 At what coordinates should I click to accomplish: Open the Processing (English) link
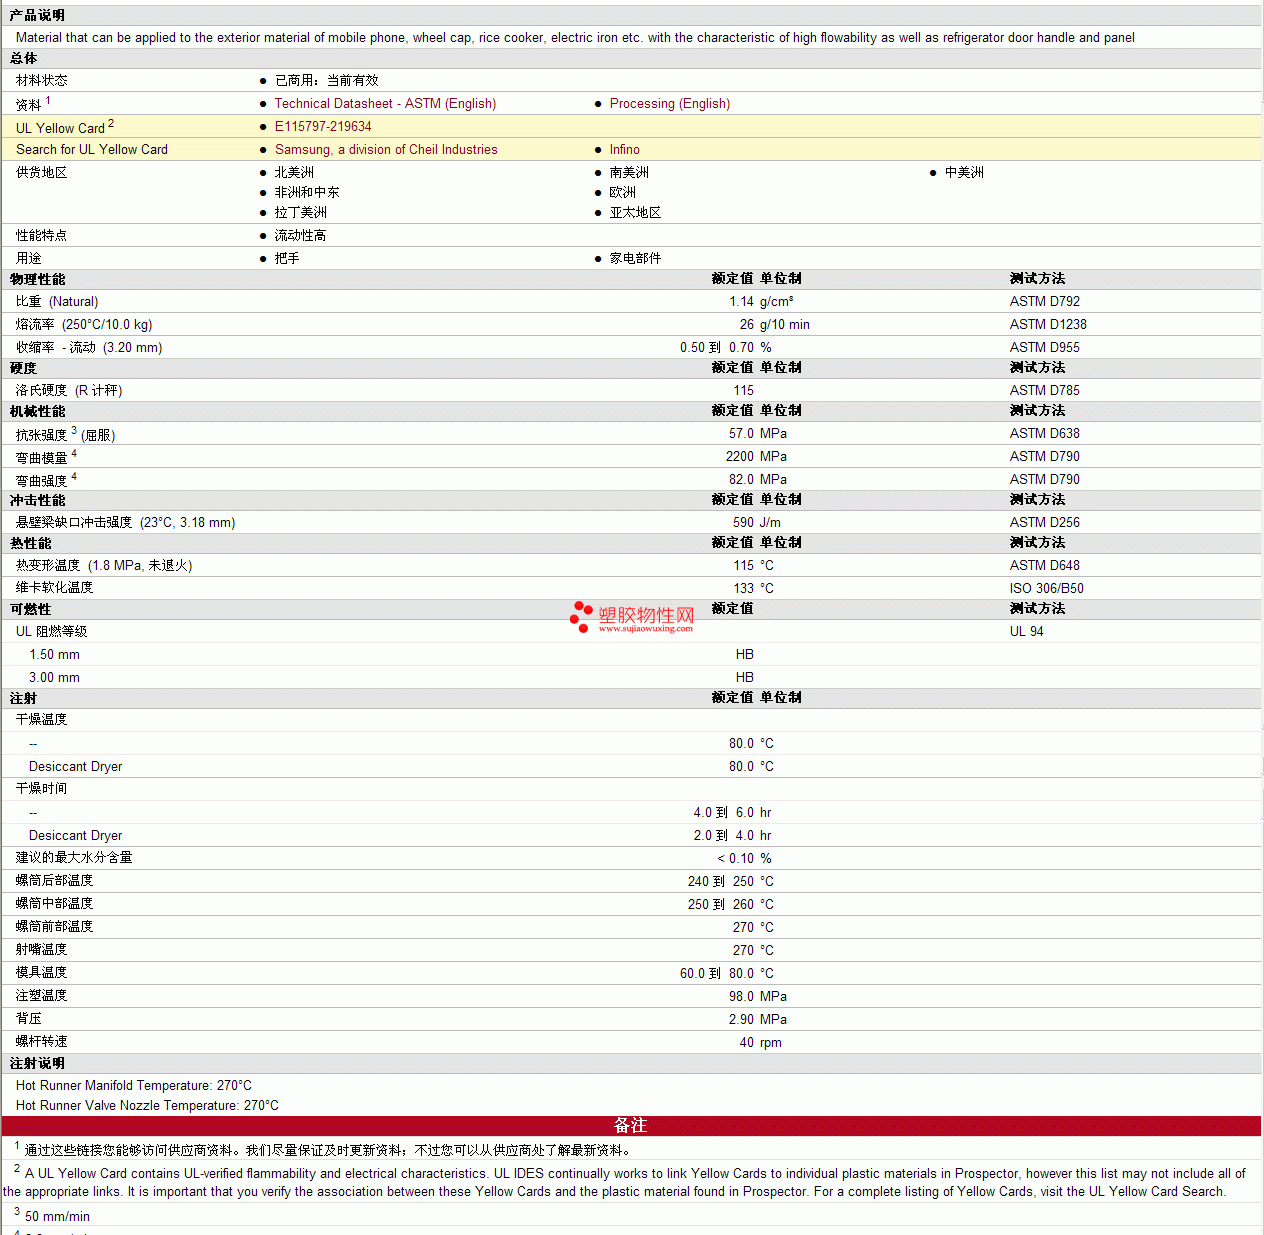click(670, 104)
